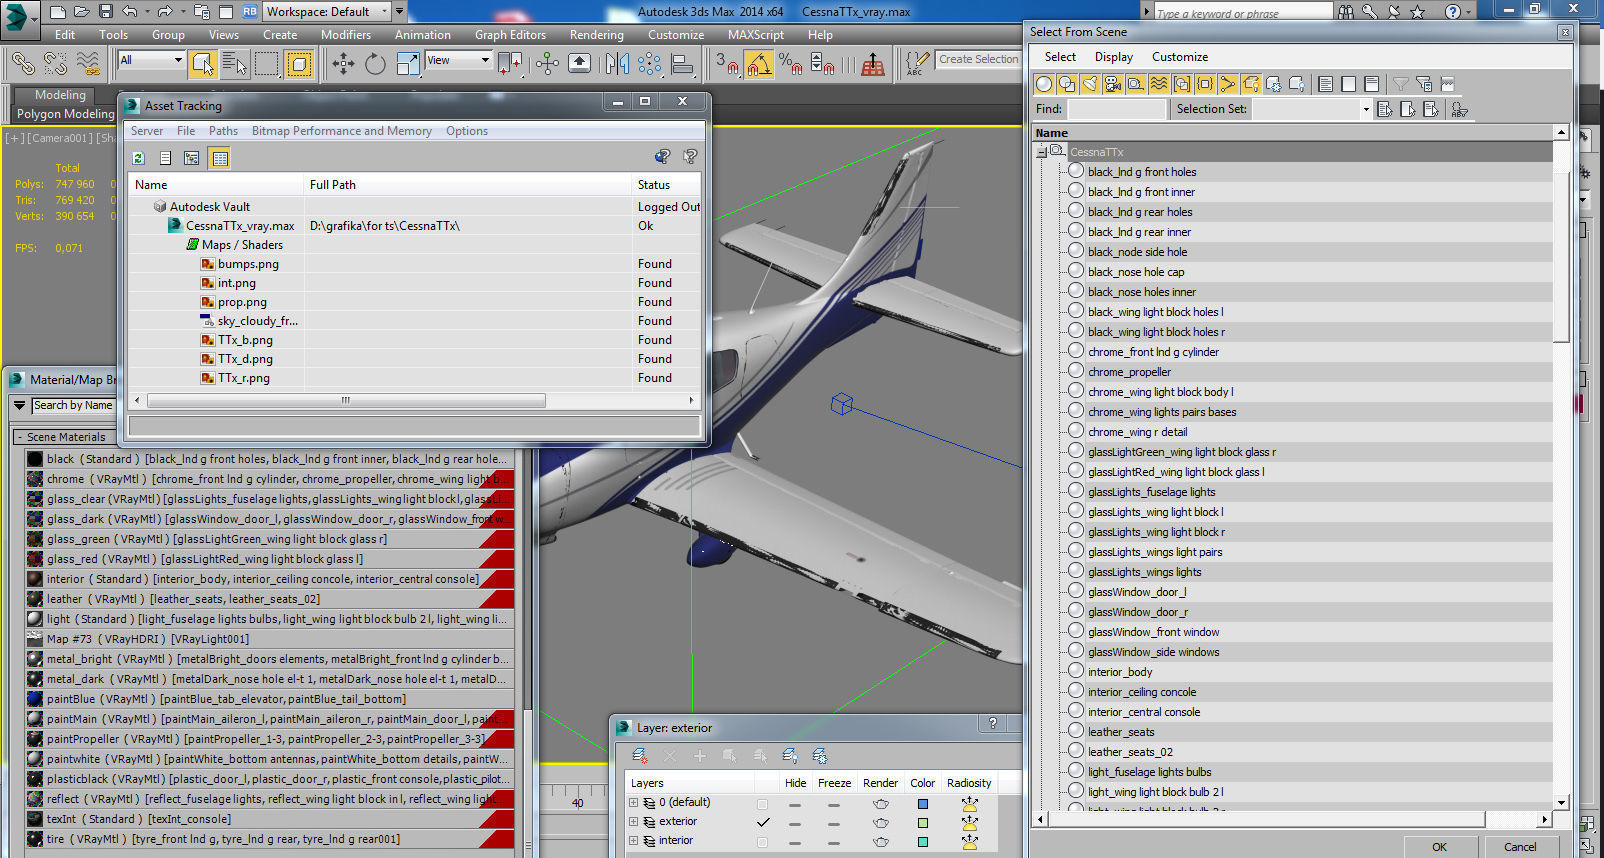
Task: Open the Paths menu in Asset Tracking
Action: [223, 131]
